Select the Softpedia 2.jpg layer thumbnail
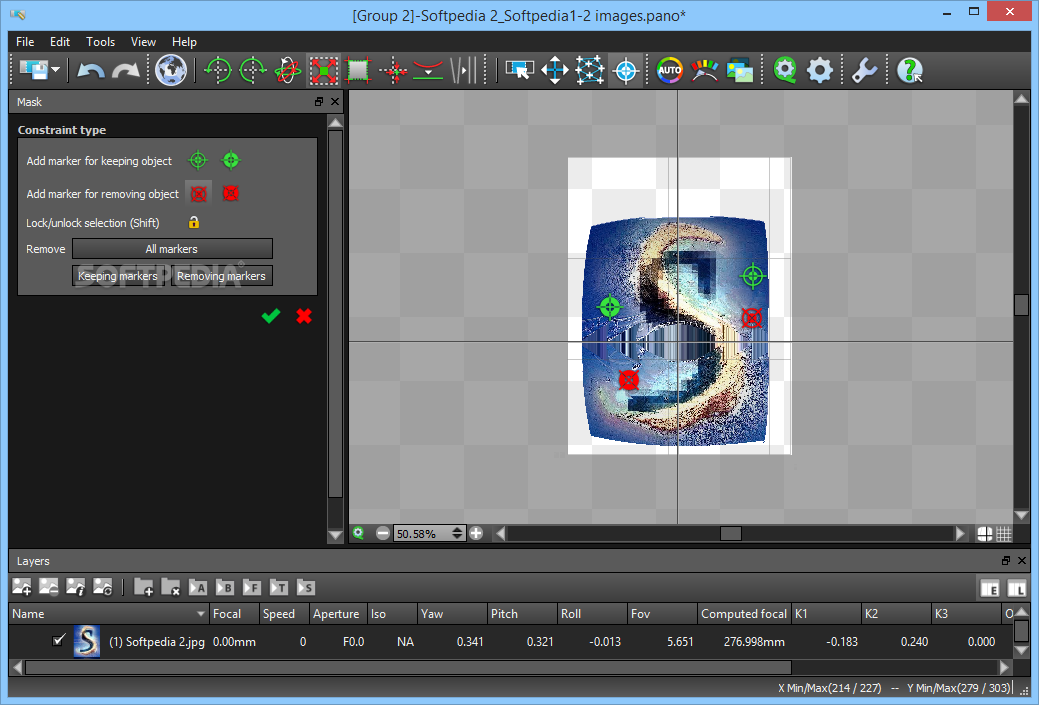This screenshot has width=1039, height=705. 87,641
